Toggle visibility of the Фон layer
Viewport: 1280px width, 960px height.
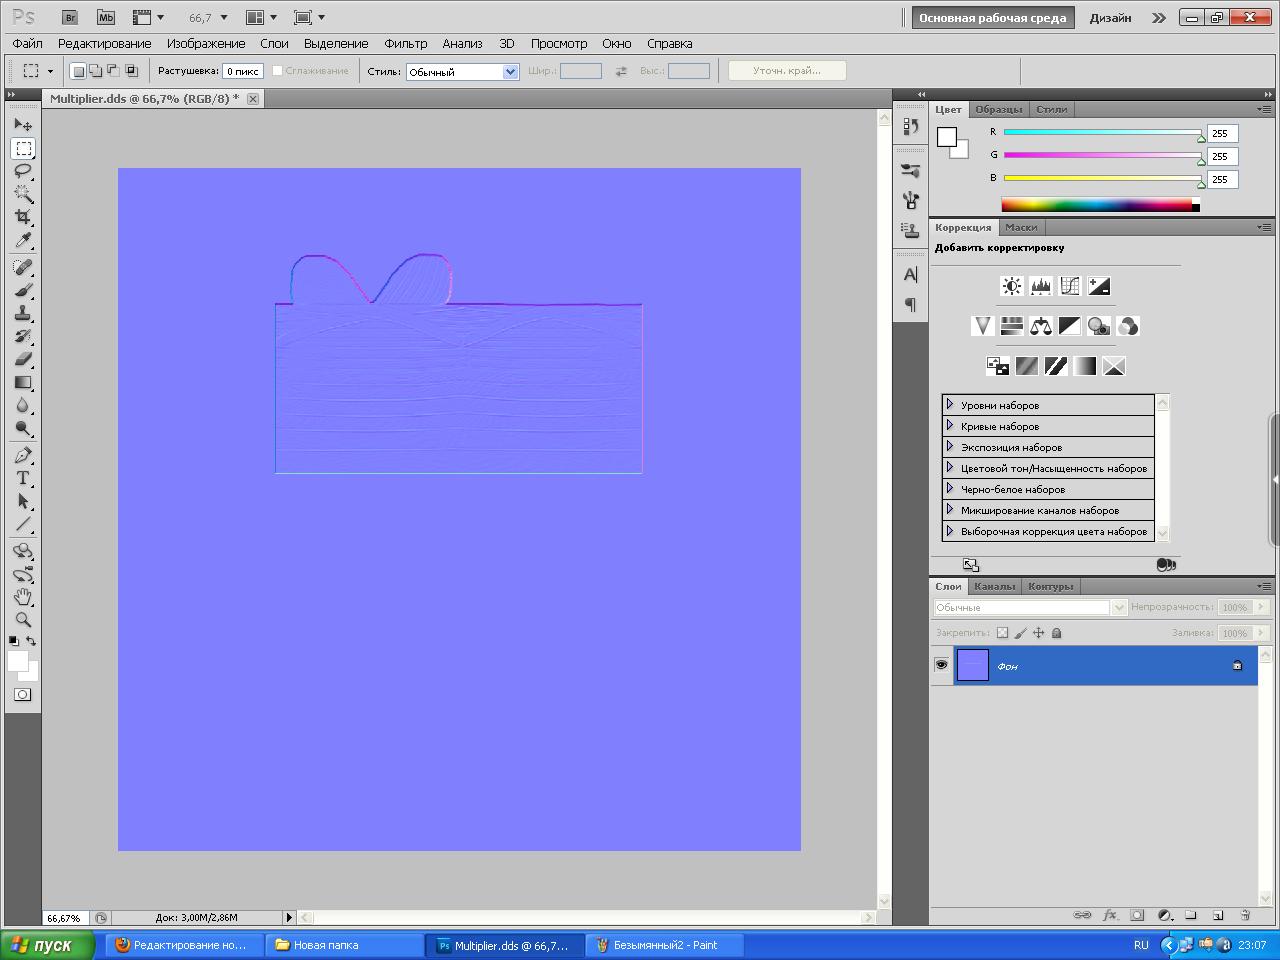click(x=941, y=665)
